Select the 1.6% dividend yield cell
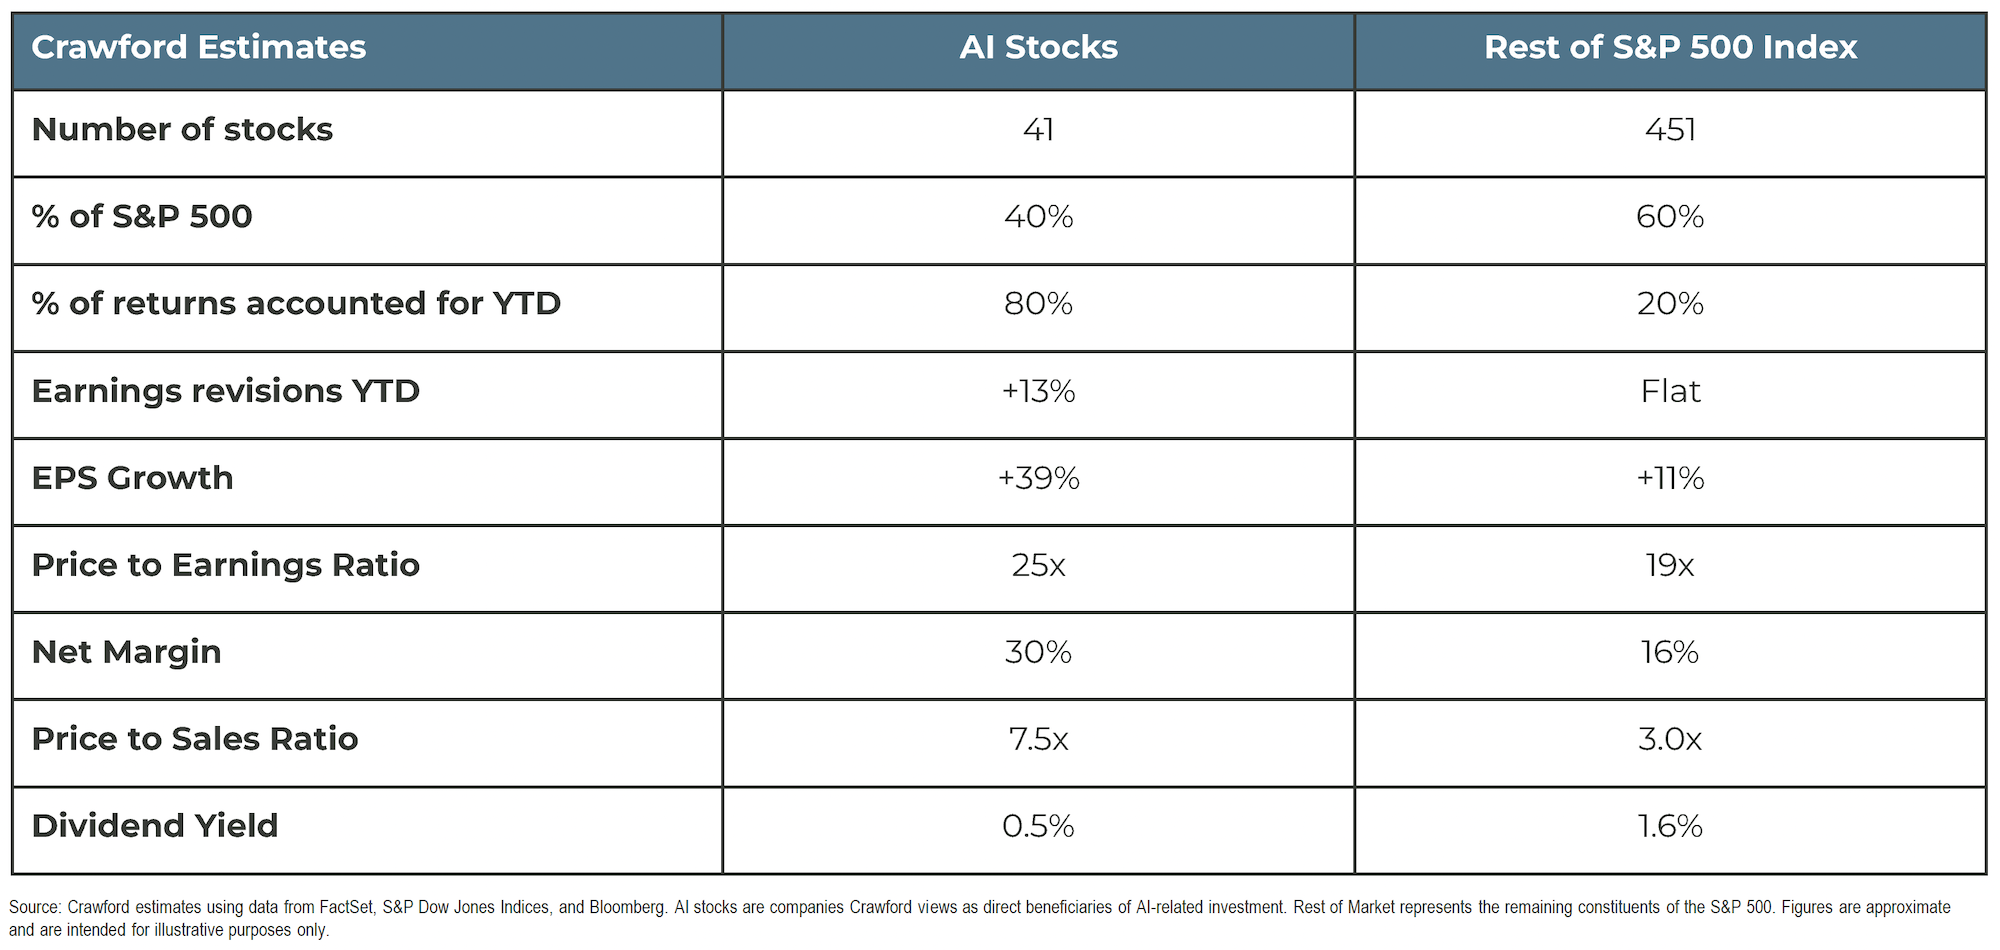Screen dimensions: 2000x950 1670,830
